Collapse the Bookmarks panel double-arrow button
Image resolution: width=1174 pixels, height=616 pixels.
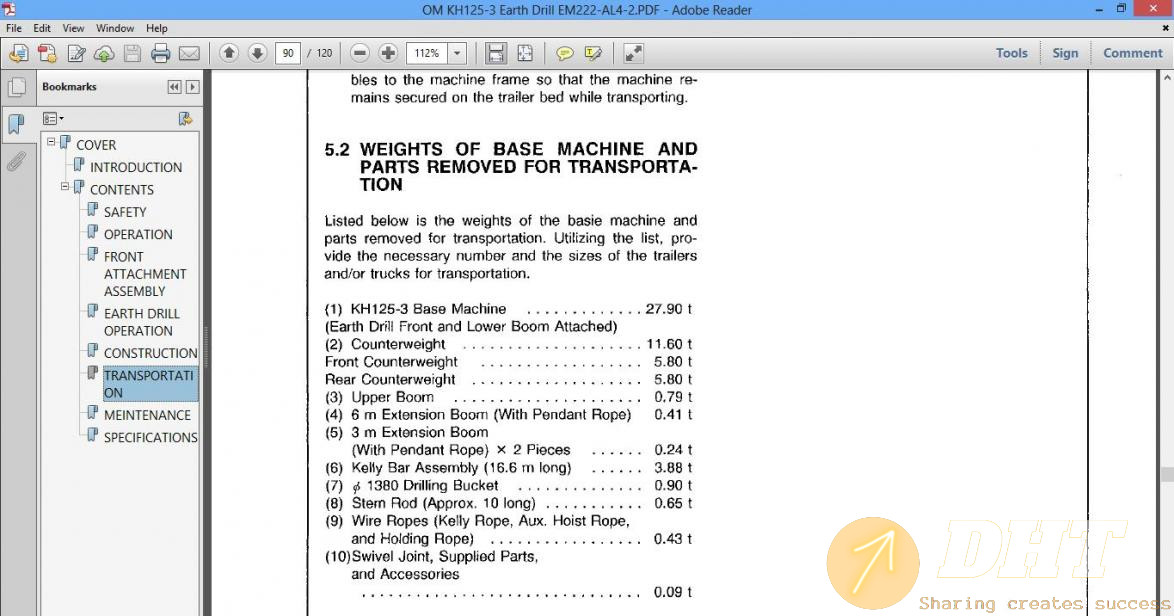tap(174, 87)
